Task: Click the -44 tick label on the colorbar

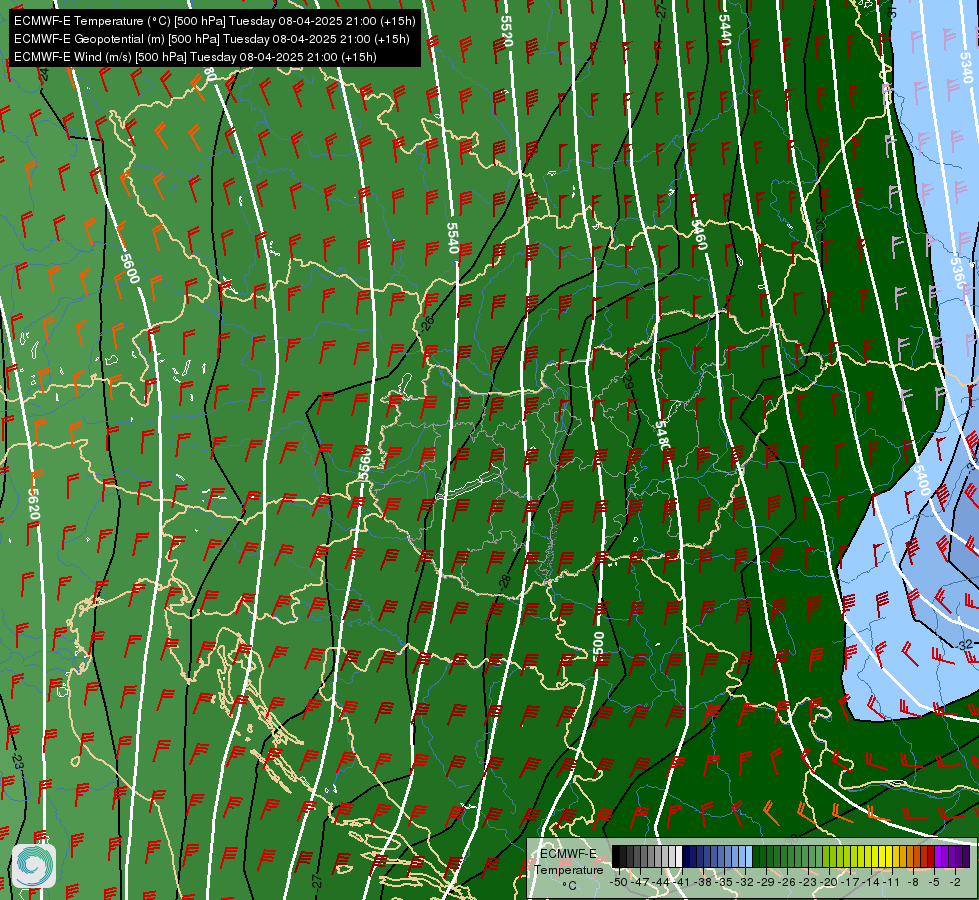Action: tap(661, 882)
